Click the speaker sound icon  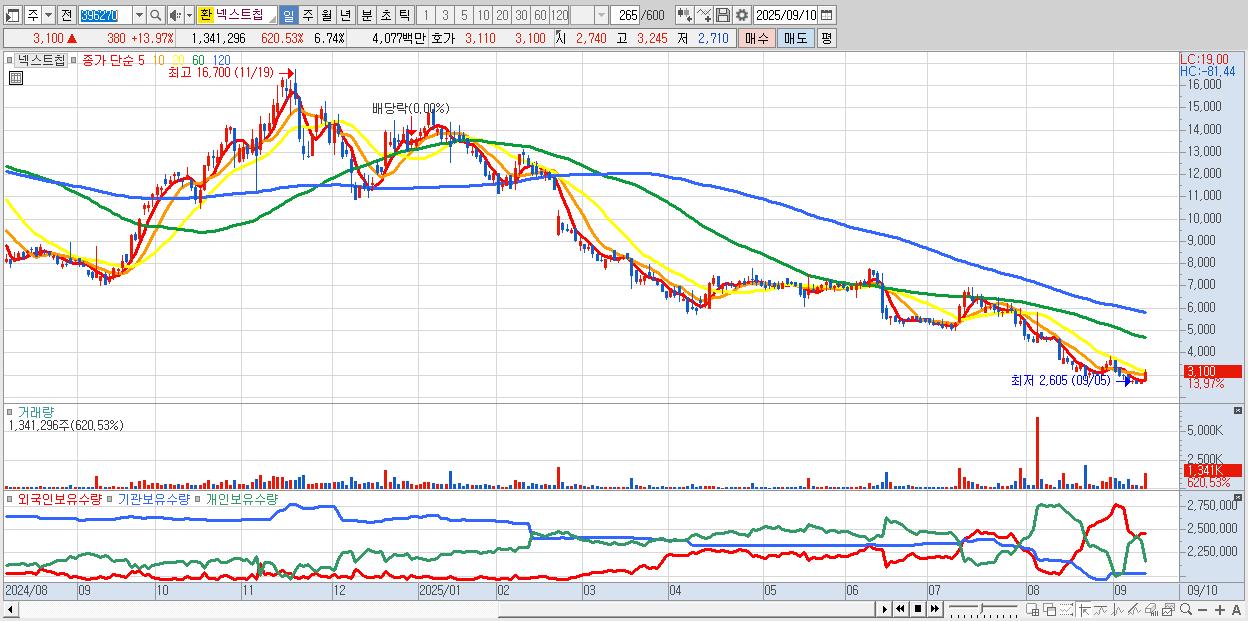tap(174, 16)
